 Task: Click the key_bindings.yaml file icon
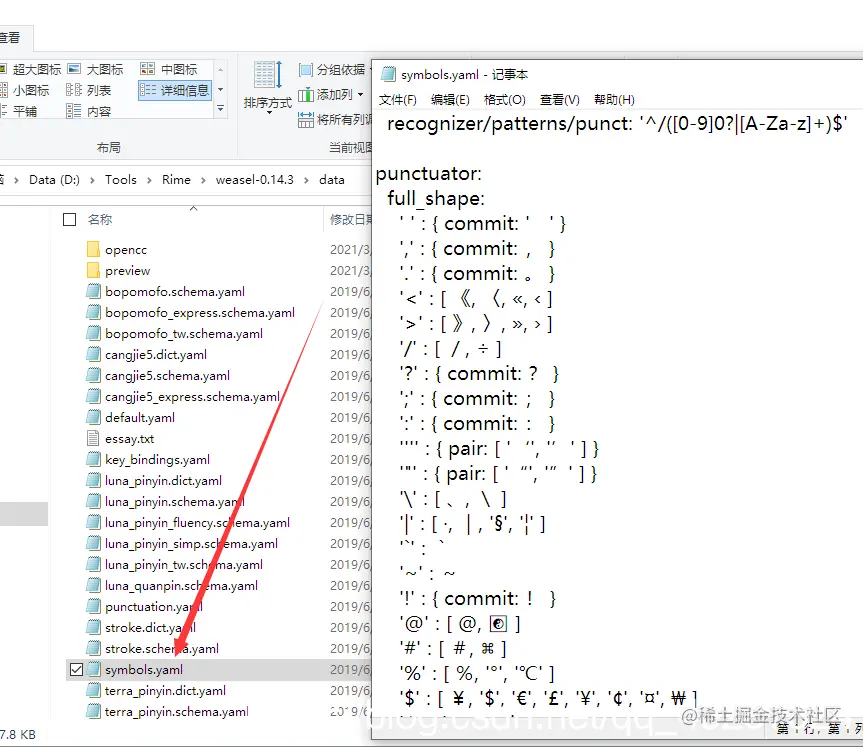coord(94,460)
